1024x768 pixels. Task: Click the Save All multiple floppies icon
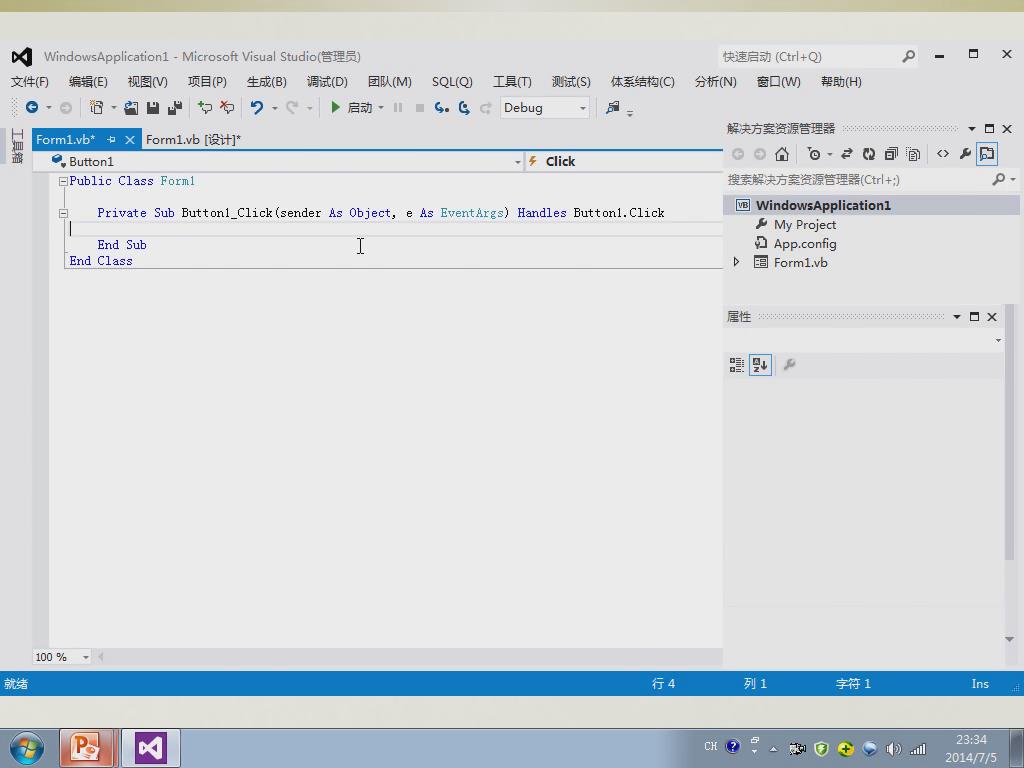tap(174, 107)
